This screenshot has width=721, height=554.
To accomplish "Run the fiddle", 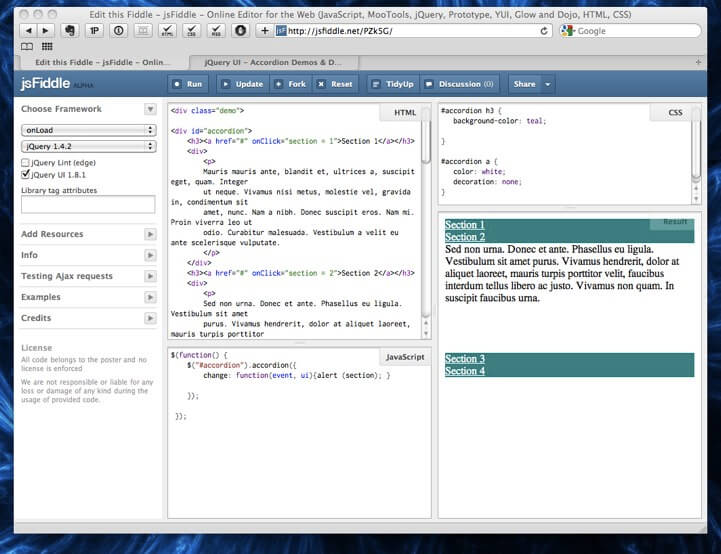I will coord(188,84).
